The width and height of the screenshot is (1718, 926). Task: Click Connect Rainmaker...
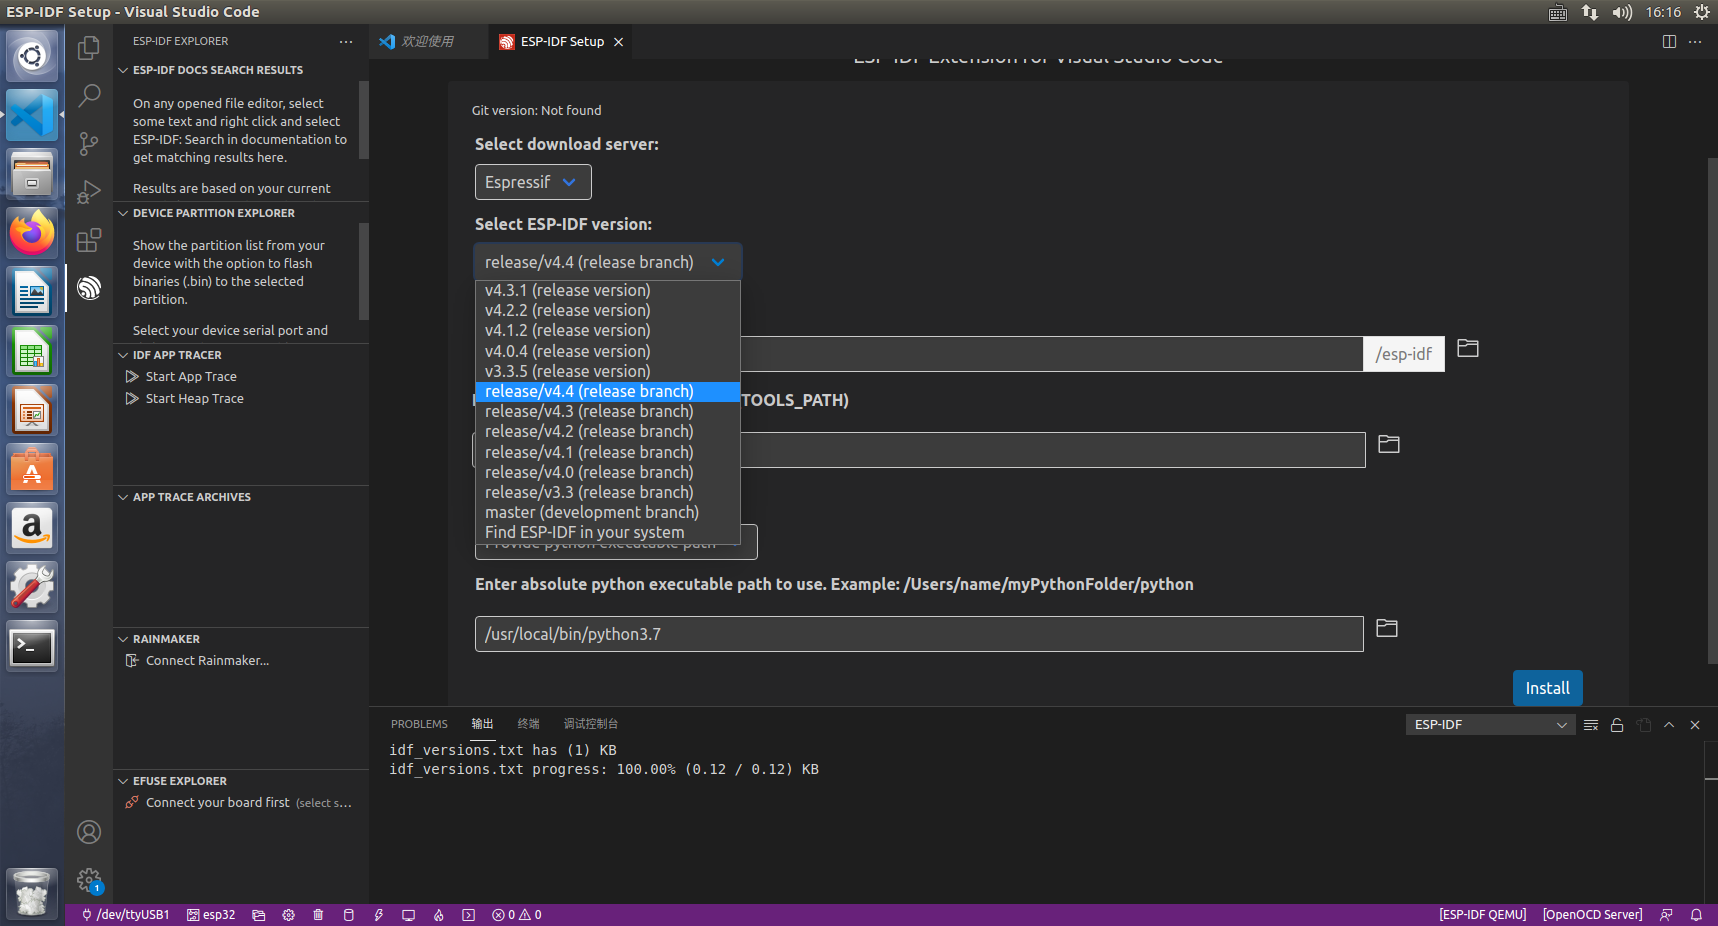click(x=207, y=661)
